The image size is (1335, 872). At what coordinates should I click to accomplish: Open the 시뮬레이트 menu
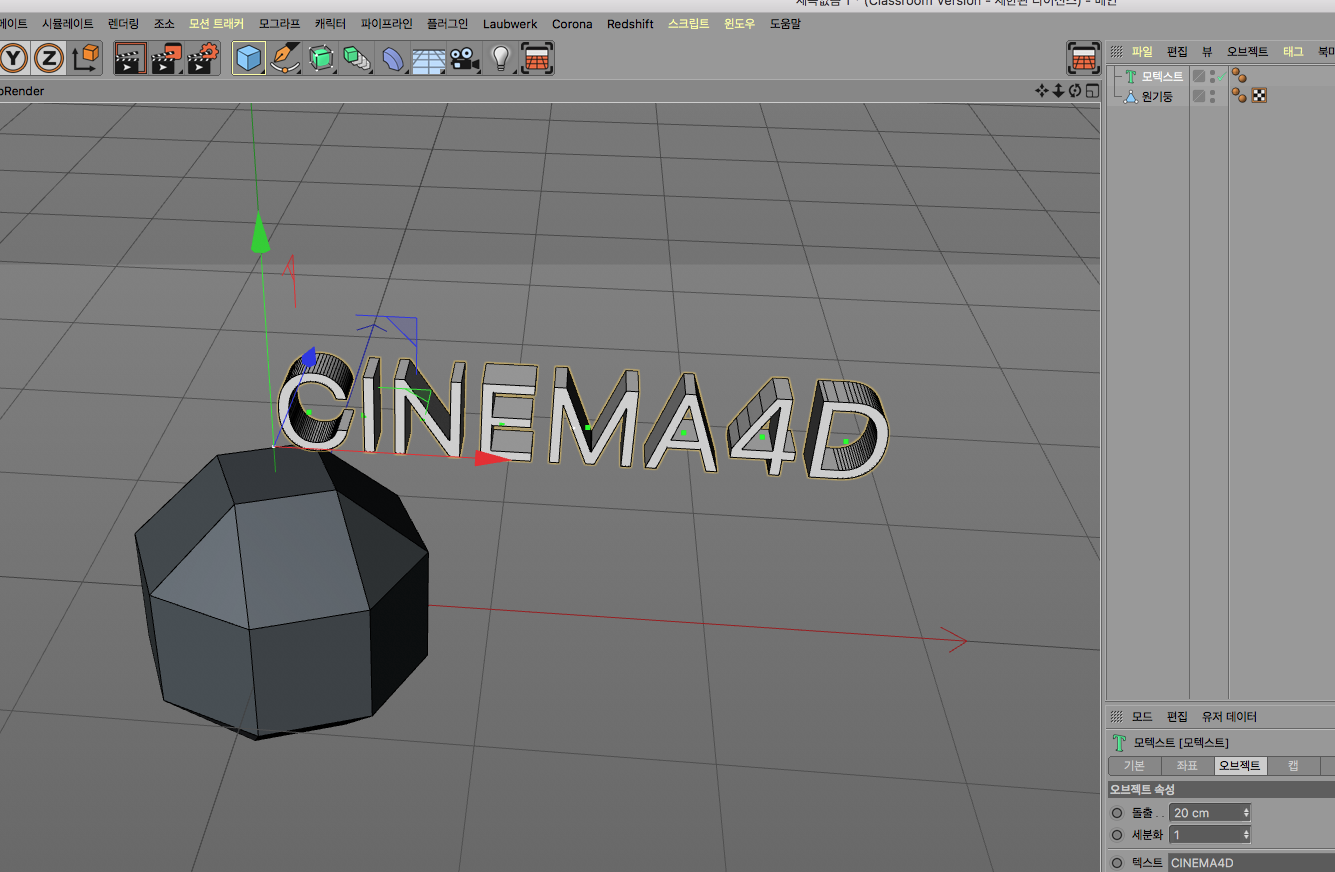coord(67,24)
